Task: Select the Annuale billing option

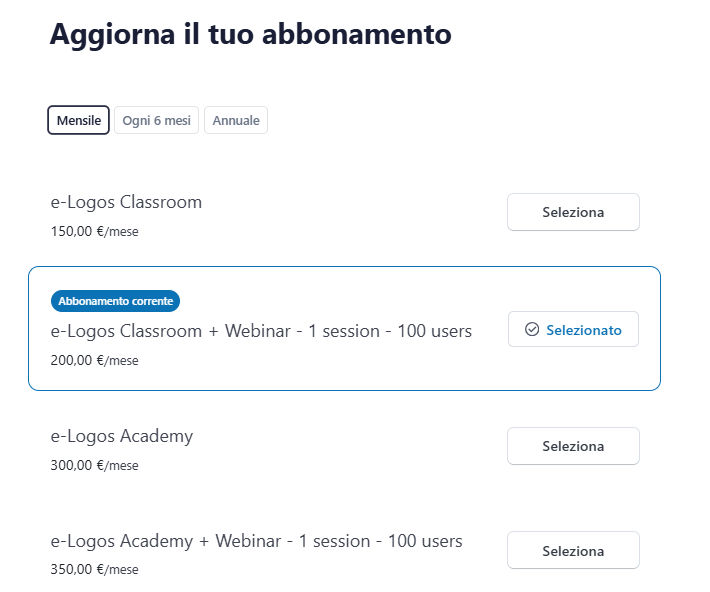Action: [x=235, y=120]
